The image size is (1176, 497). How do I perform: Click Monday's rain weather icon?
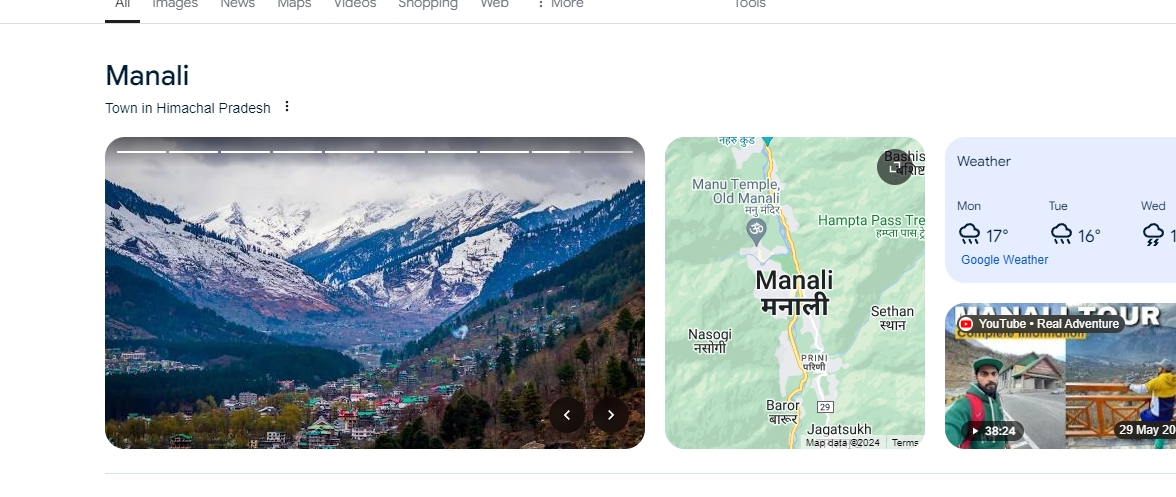pyautogui.click(x=970, y=235)
